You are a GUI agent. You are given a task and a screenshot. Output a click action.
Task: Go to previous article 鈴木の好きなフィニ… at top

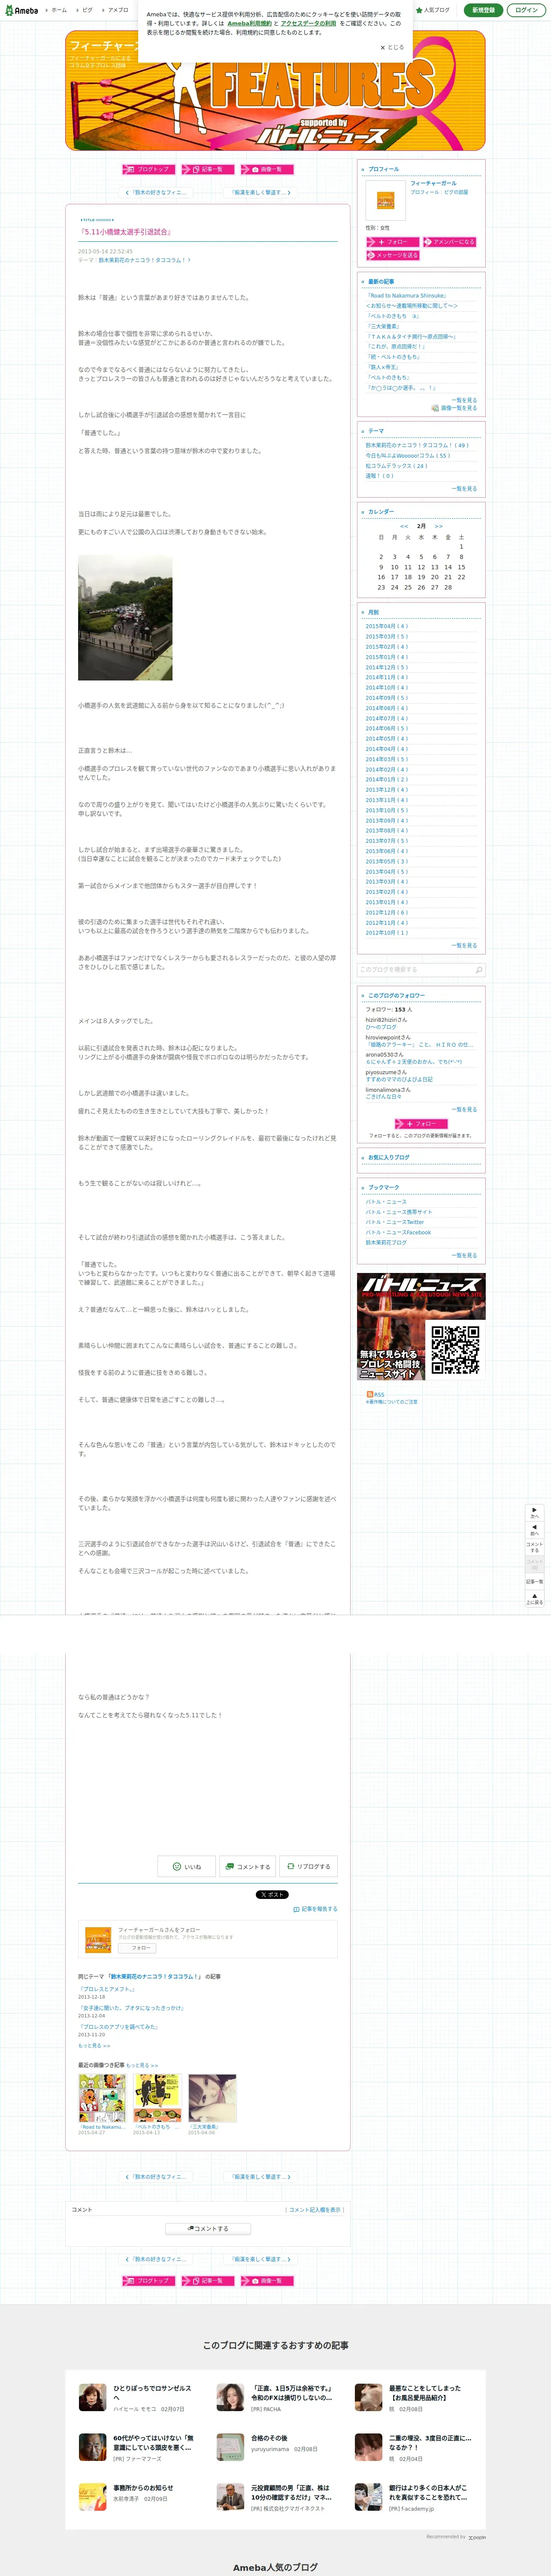[156, 192]
